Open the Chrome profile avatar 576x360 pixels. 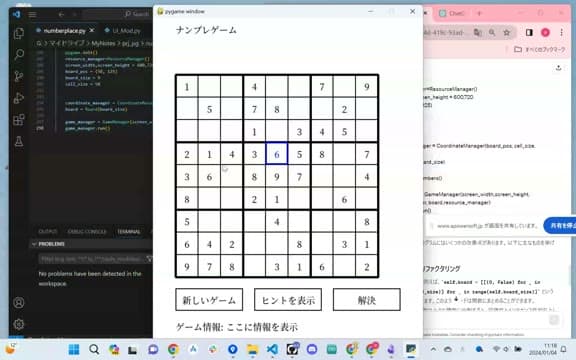[x=545, y=33]
